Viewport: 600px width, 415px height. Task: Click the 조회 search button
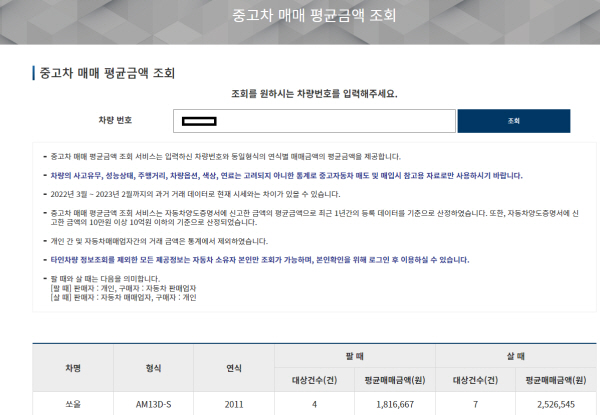[514, 121]
